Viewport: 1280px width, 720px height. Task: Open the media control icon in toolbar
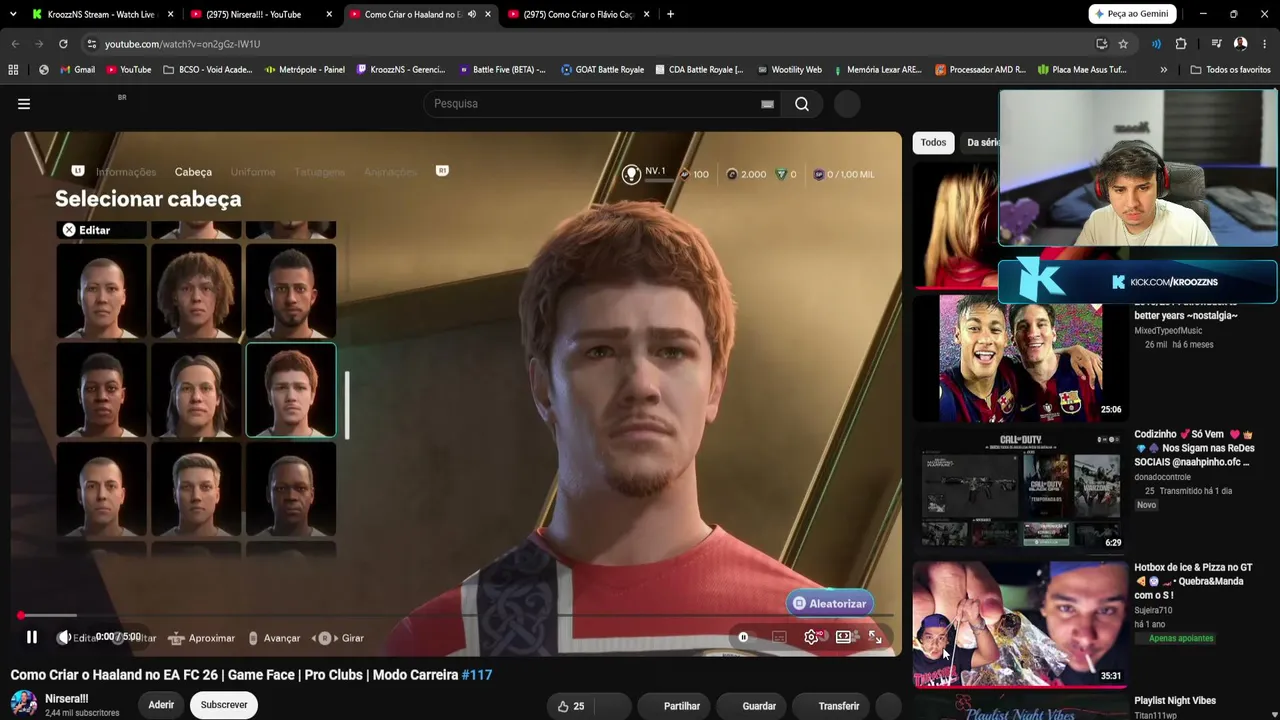tap(1216, 44)
